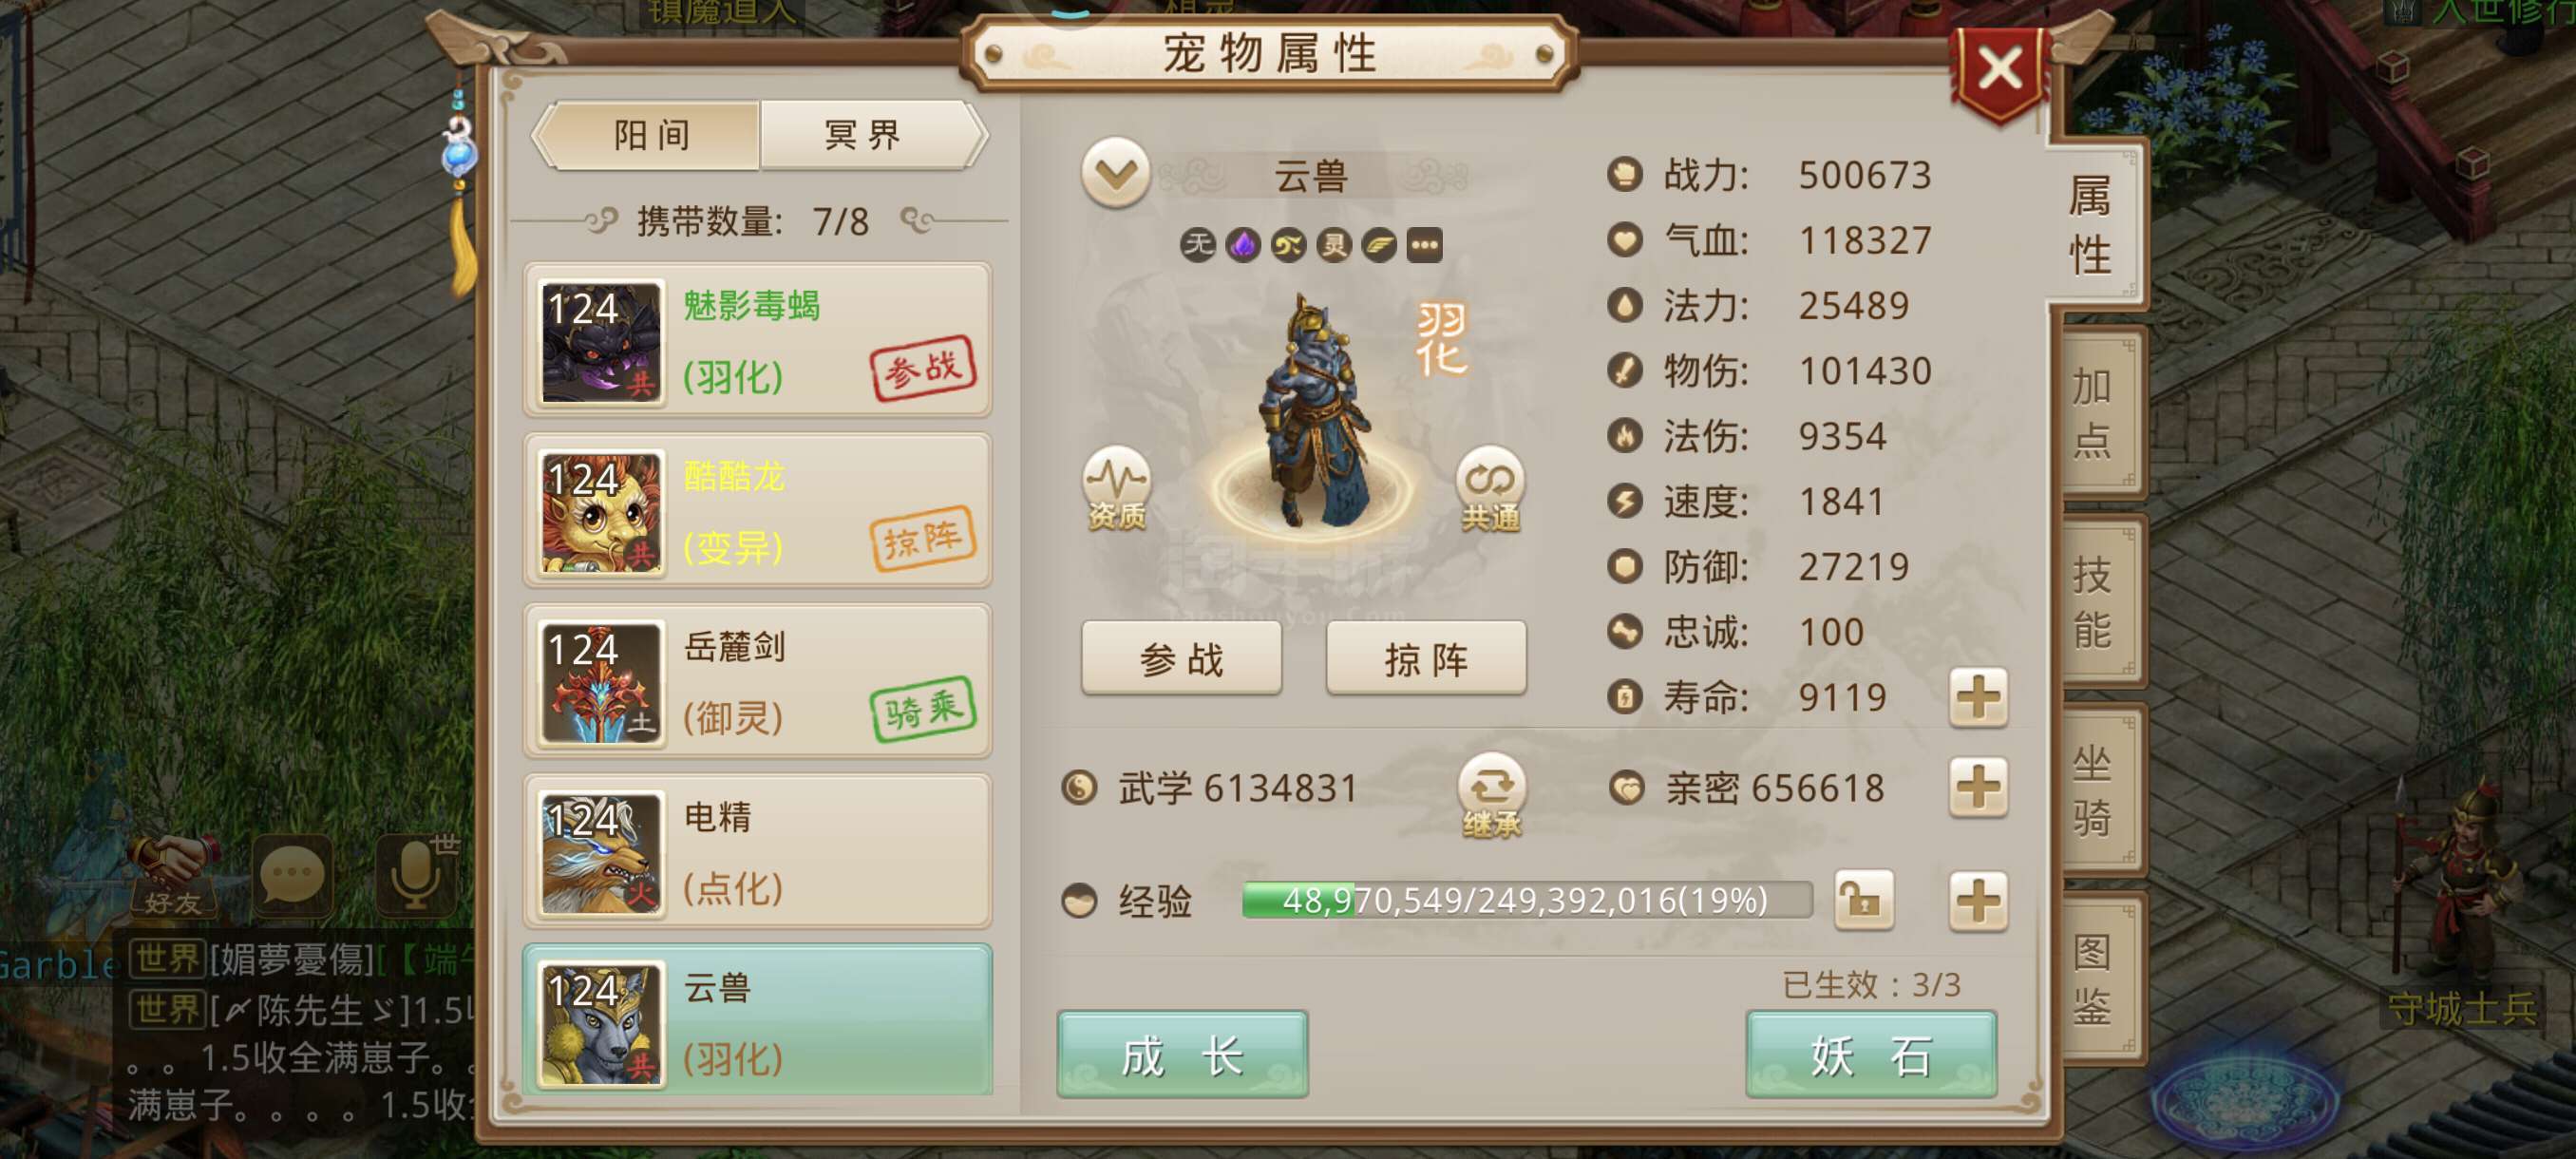Click the experience progress bar
Screen dimensions: 2576x1159
1526,899
